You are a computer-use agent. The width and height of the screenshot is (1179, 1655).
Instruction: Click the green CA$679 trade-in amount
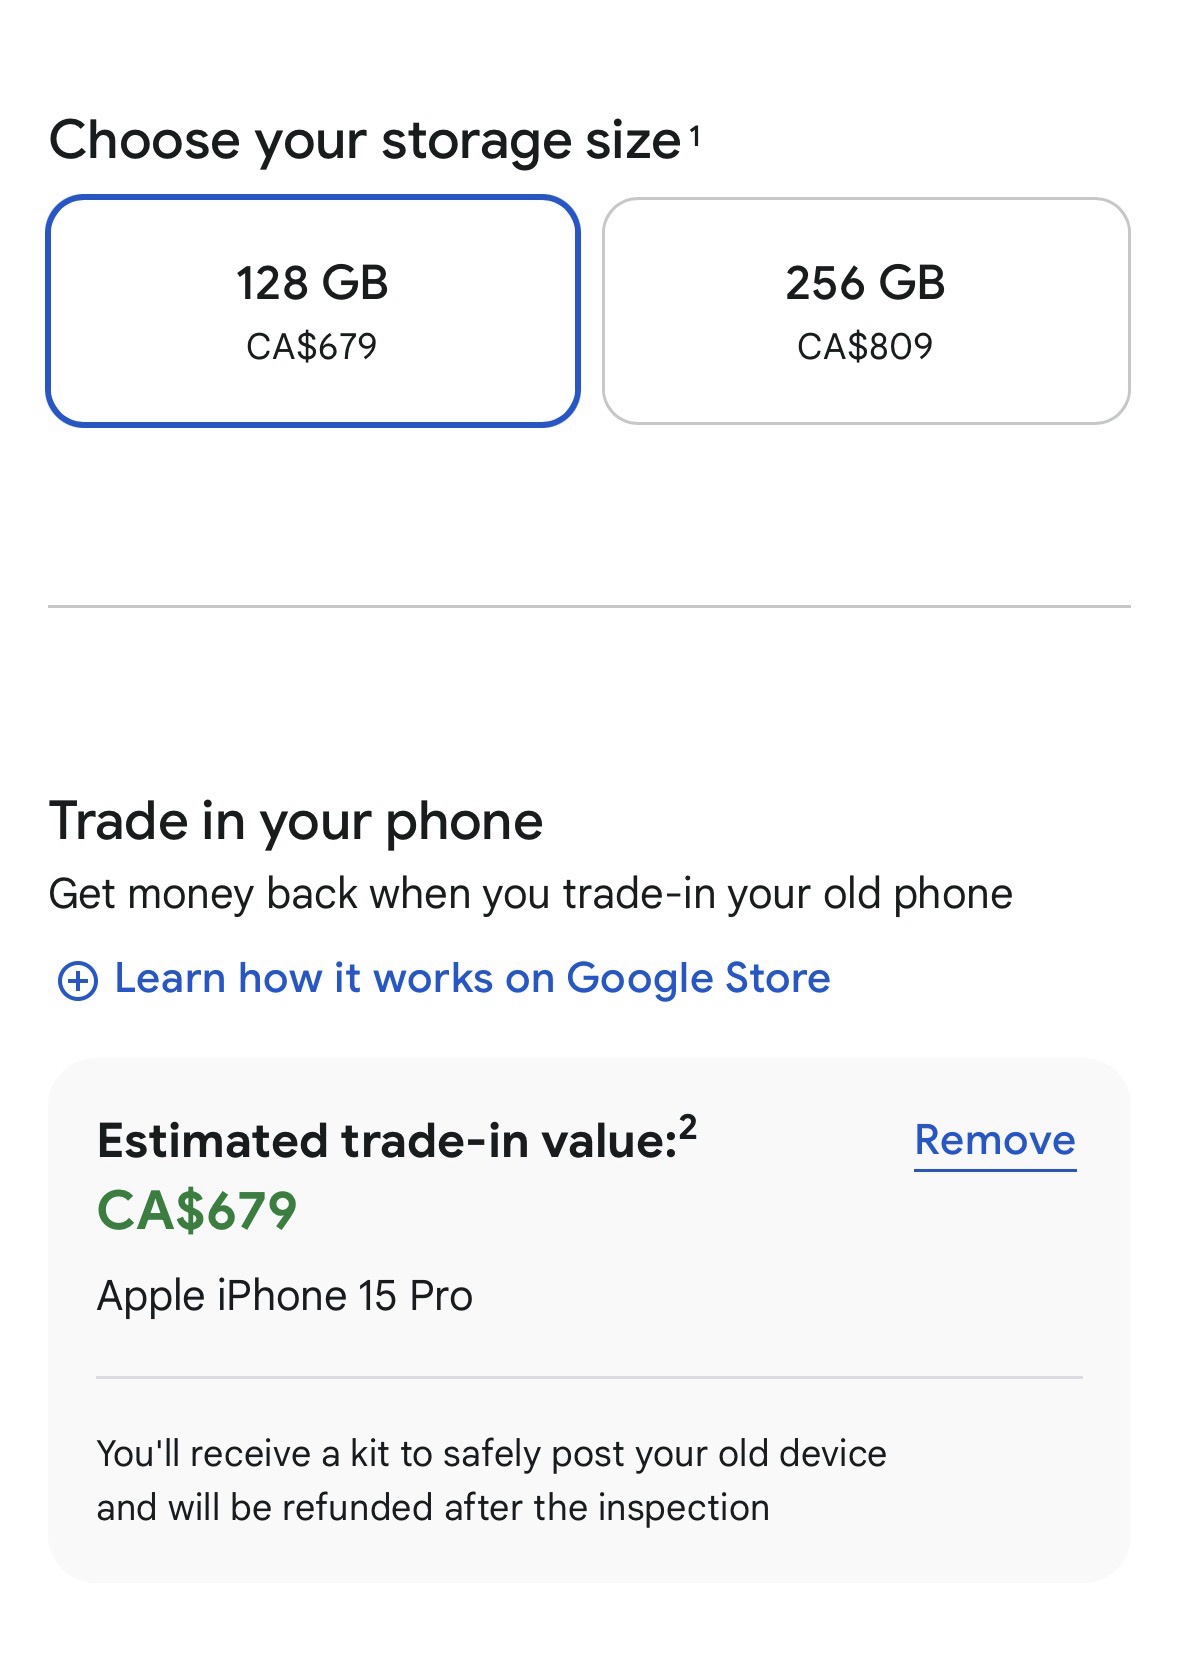(x=197, y=1210)
